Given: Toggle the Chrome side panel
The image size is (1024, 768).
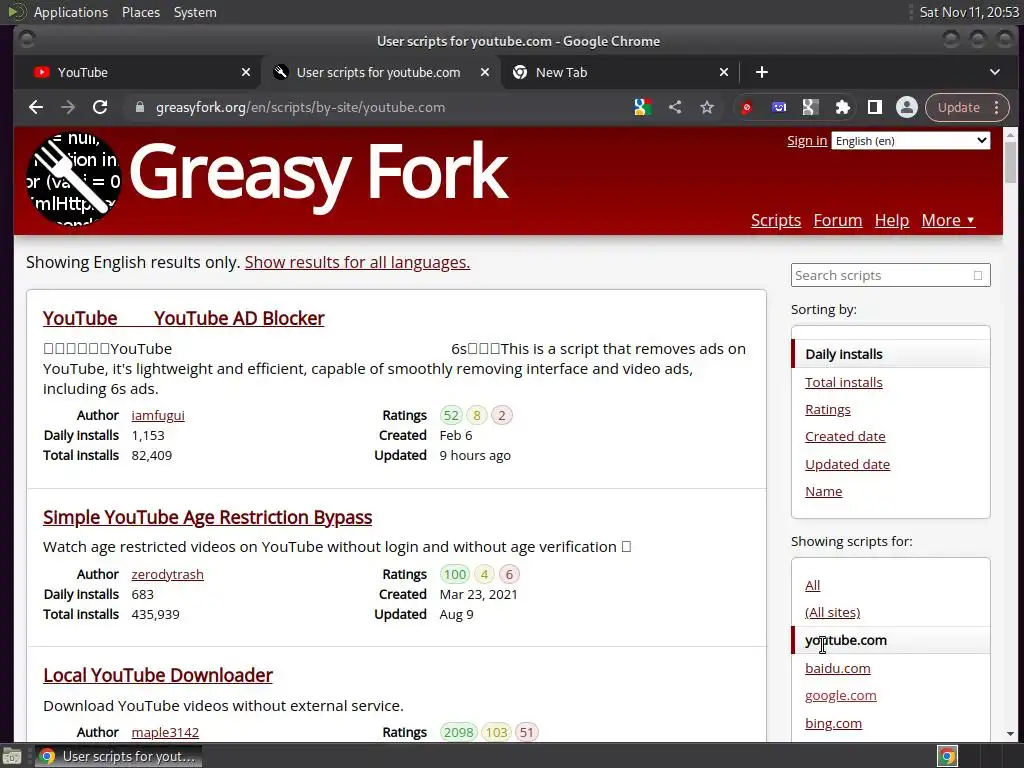Looking at the screenshot, I should [x=874, y=107].
